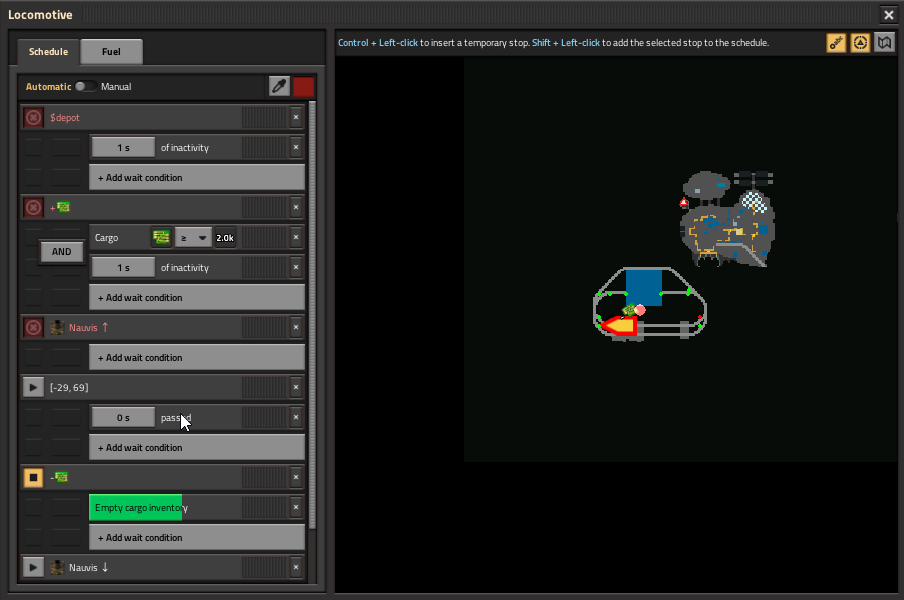
Task: Select the Schedule tab
Action: [48, 51]
